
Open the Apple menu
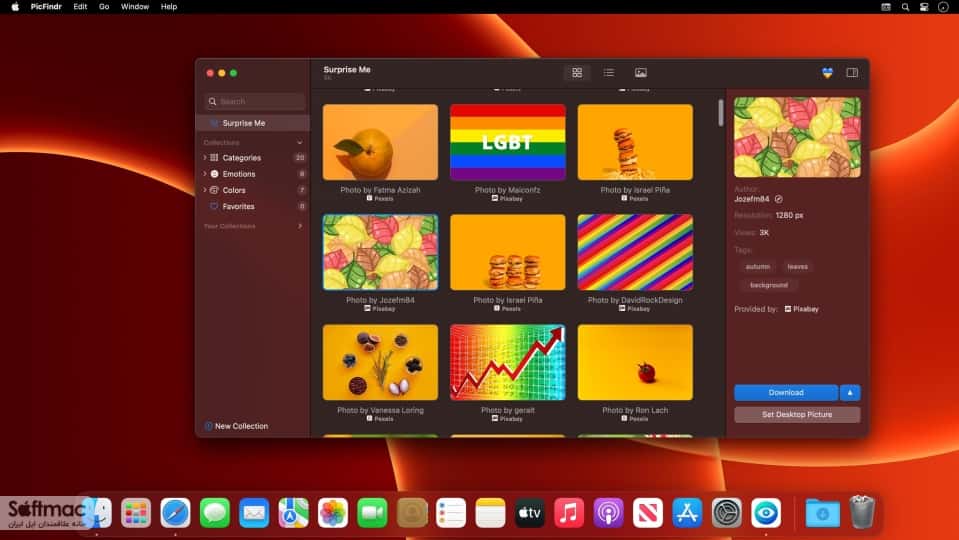(x=15, y=7)
